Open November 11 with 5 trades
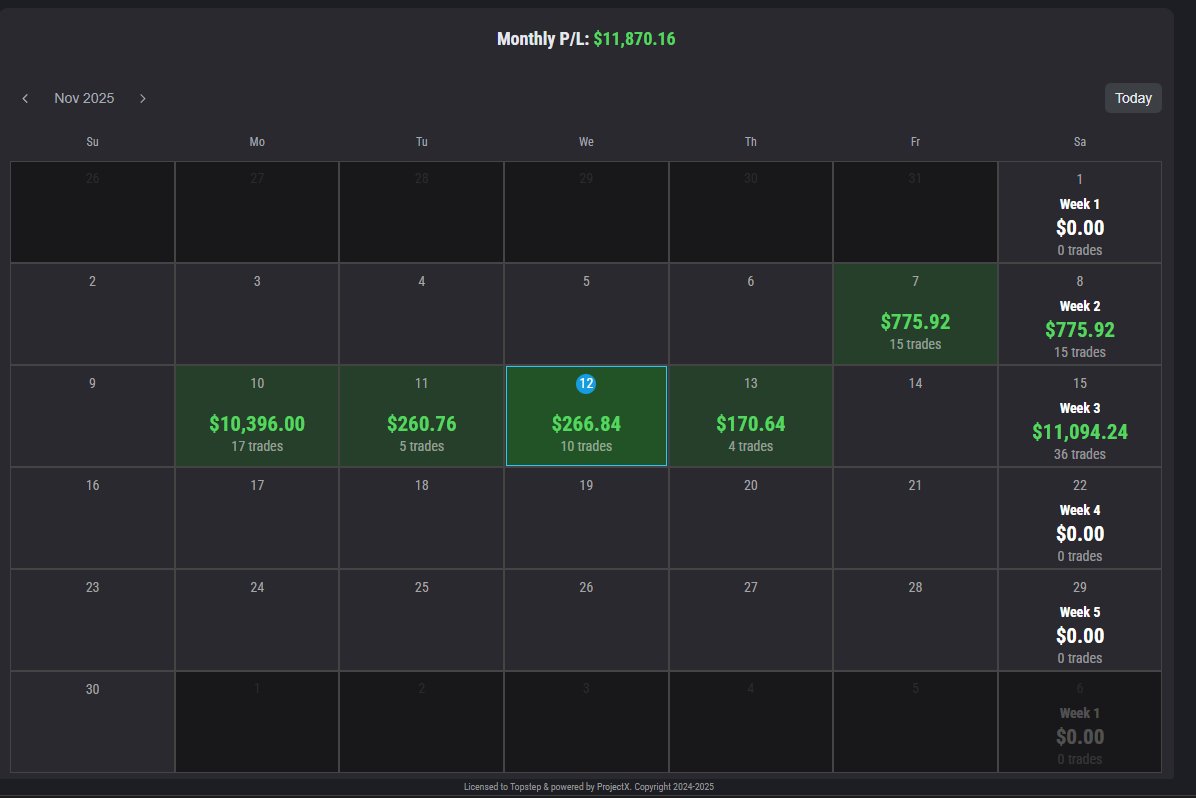 tap(421, 415)
